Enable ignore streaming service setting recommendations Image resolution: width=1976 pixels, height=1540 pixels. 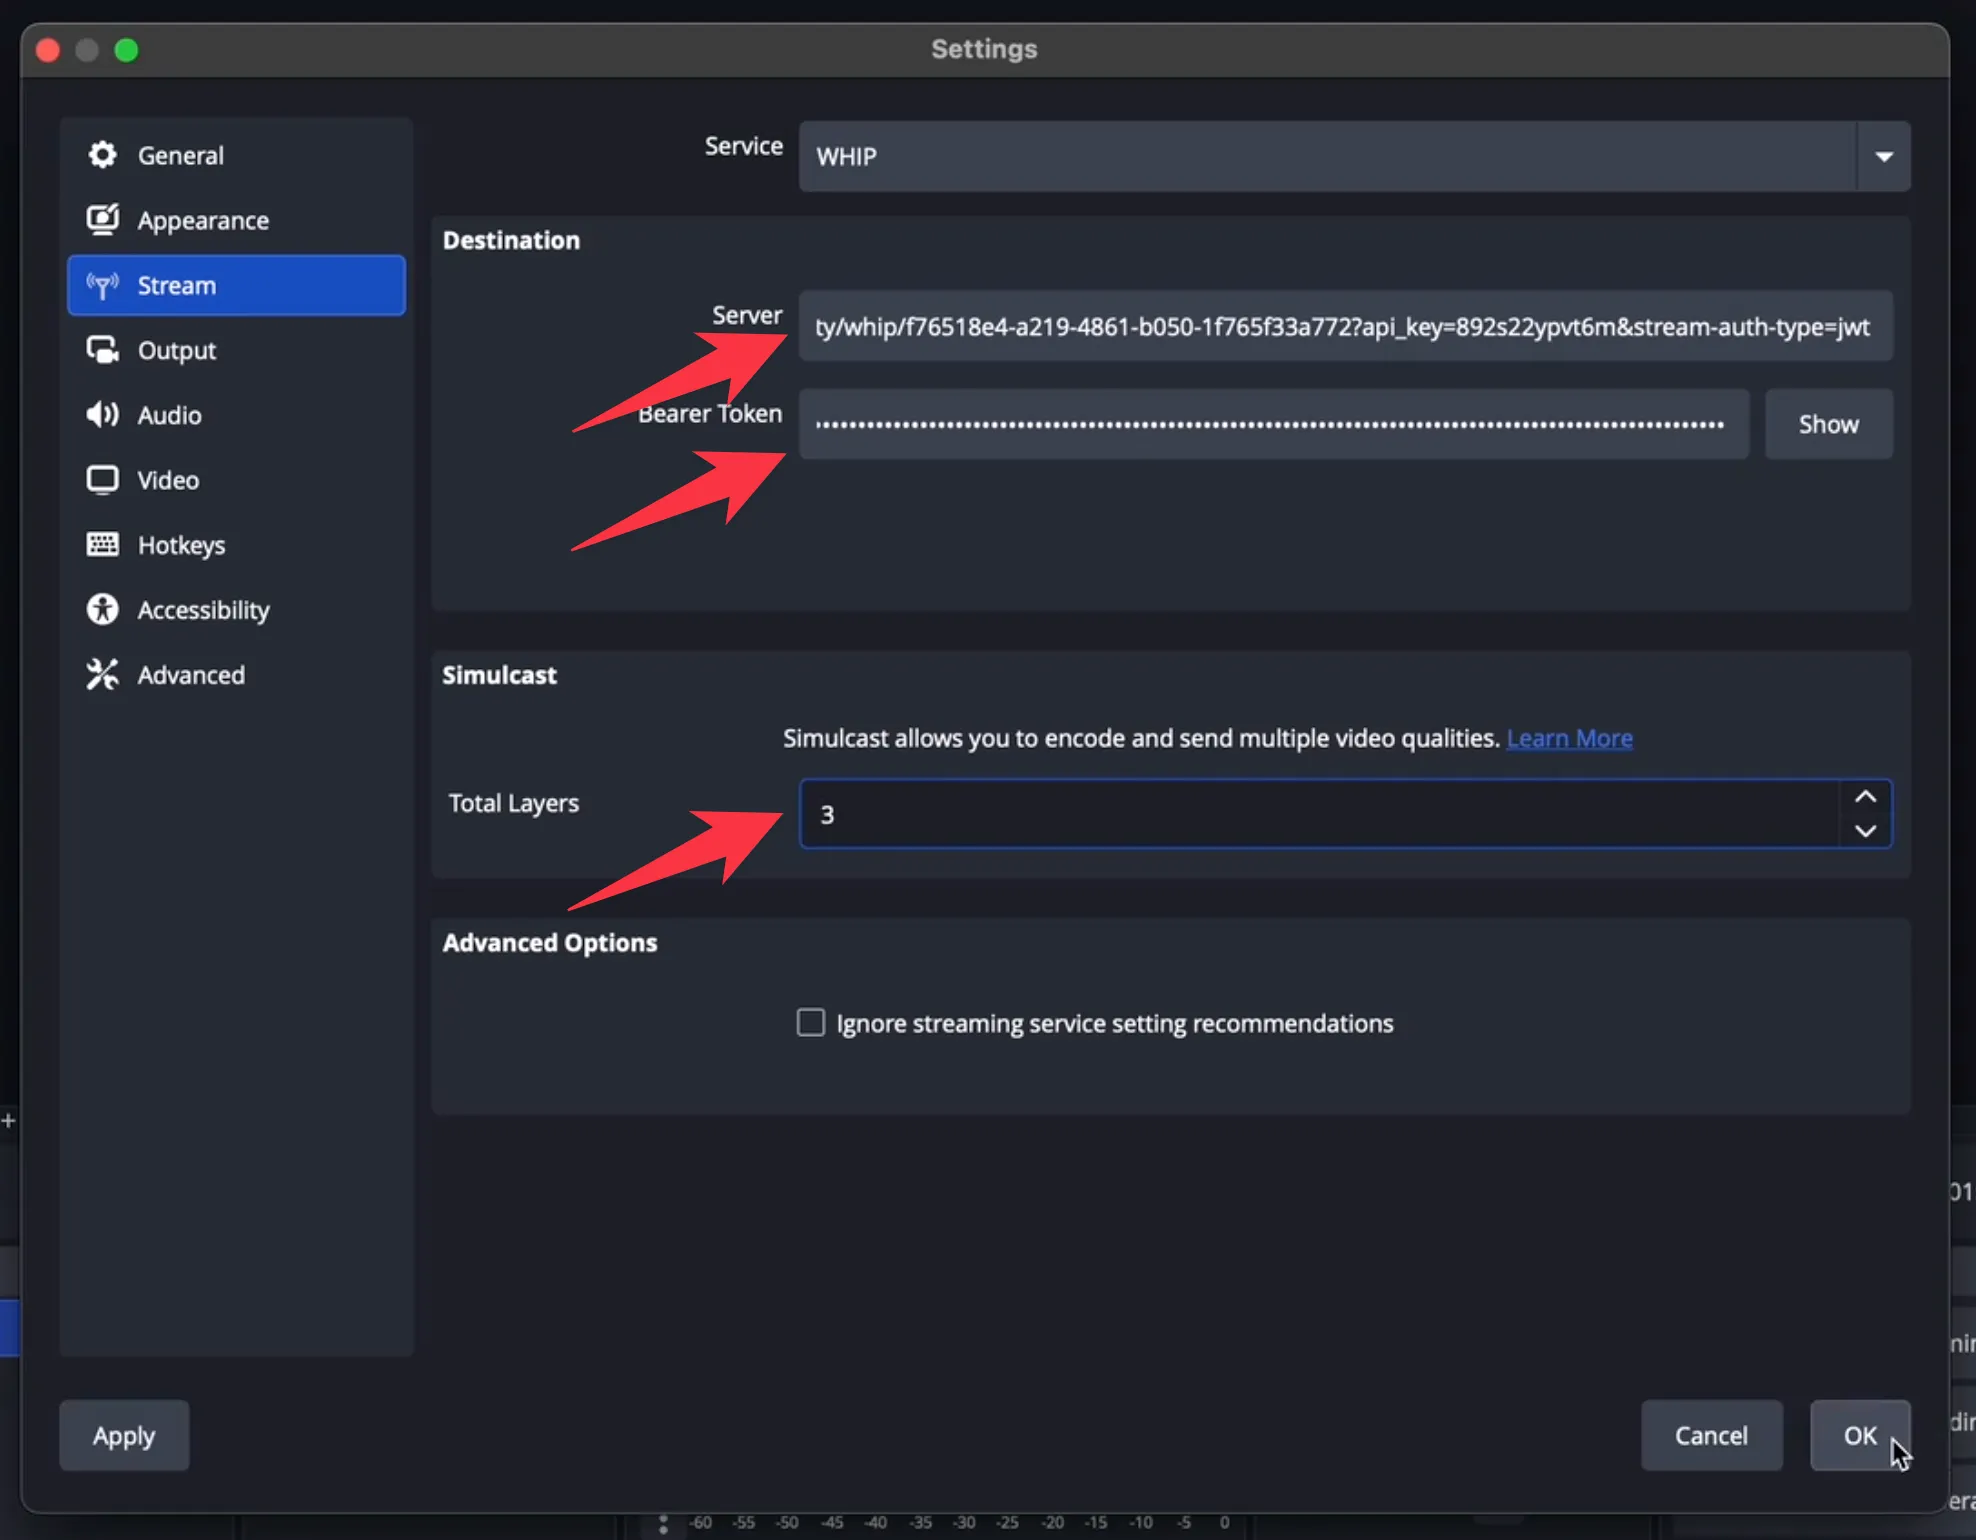(810, 1022)
